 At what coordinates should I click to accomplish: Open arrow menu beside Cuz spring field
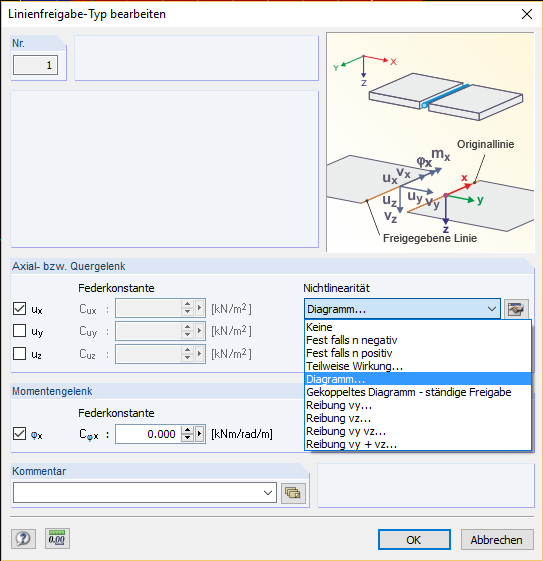(199, 353)
